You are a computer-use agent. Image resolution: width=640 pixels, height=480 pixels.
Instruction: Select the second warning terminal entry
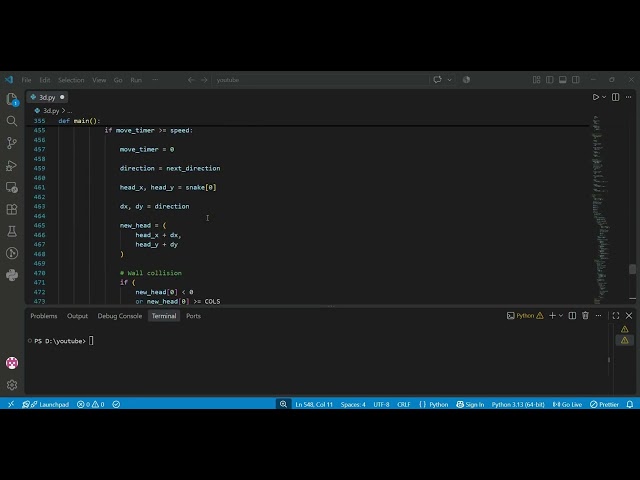(x=624, y=340)
